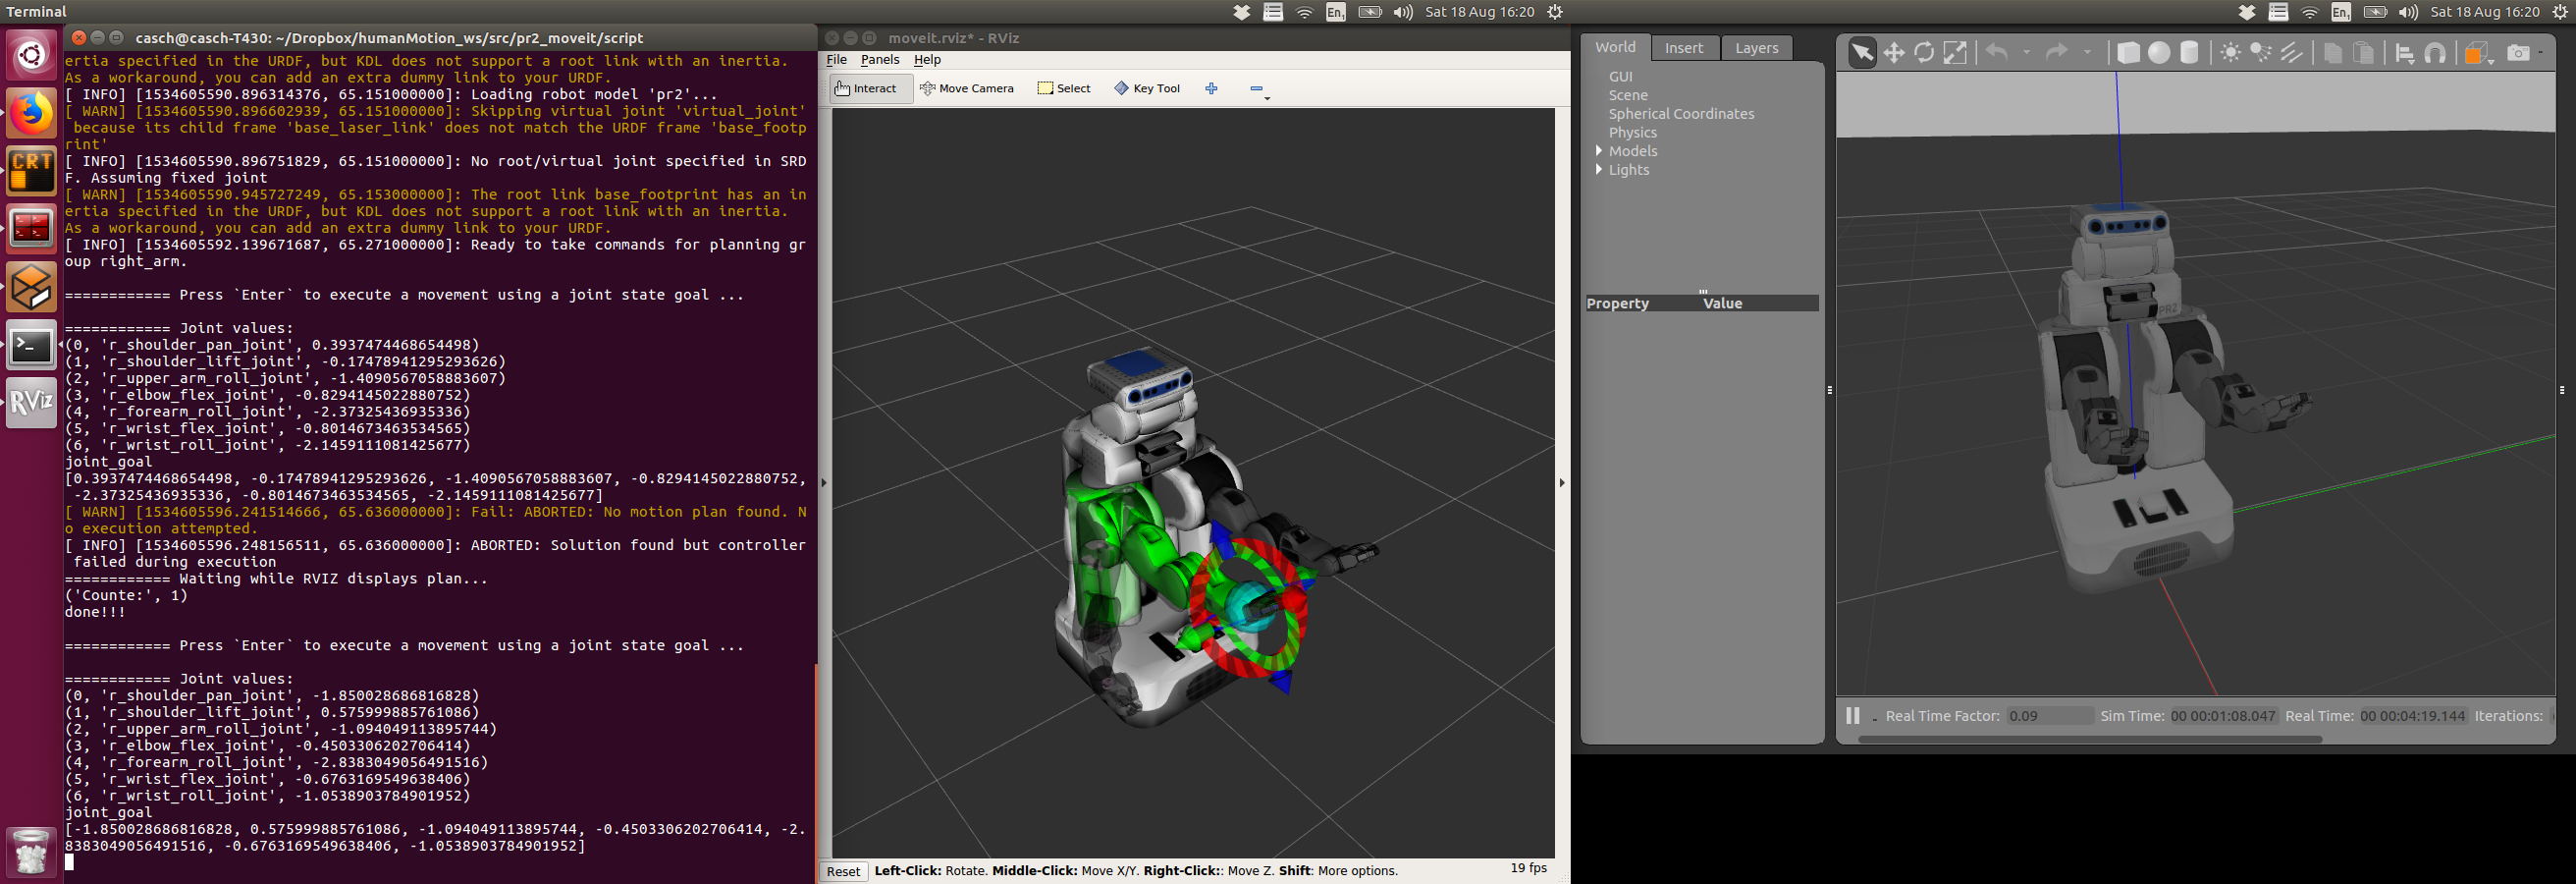Select the scale mode tool in Gazebo

[1955, 53]
